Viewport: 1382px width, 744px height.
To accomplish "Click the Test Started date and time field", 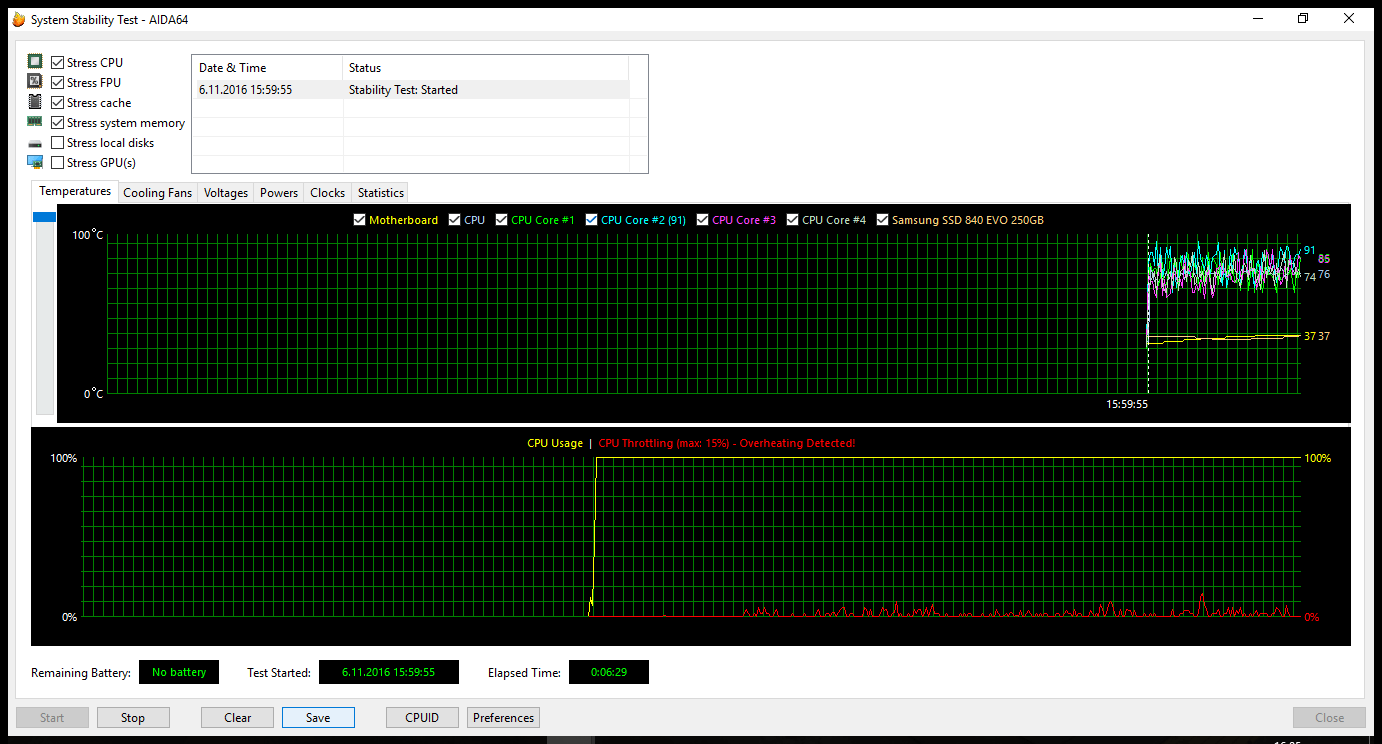I will 389,672.
